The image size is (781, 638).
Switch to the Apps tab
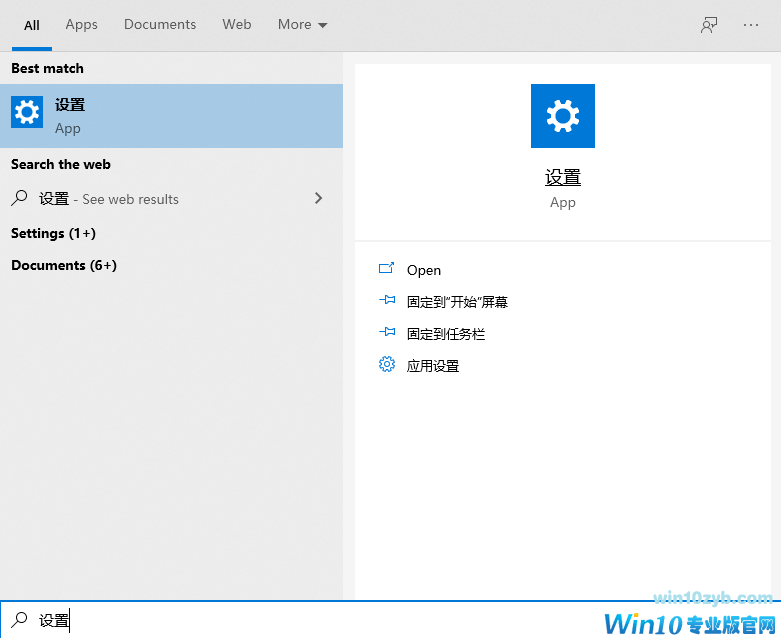(x=81, y=25)
